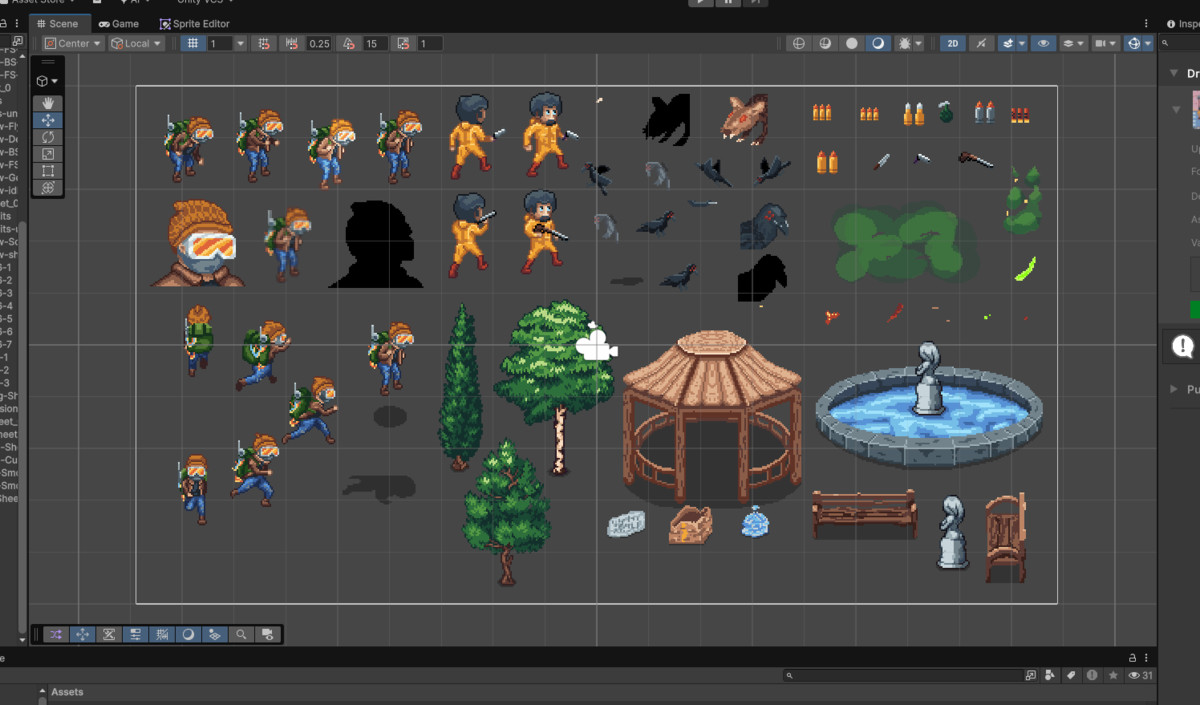The width and height of the screenshot is (1200, 705).
Task: Toggle grid snapping icon
Action: pos(264,44)
